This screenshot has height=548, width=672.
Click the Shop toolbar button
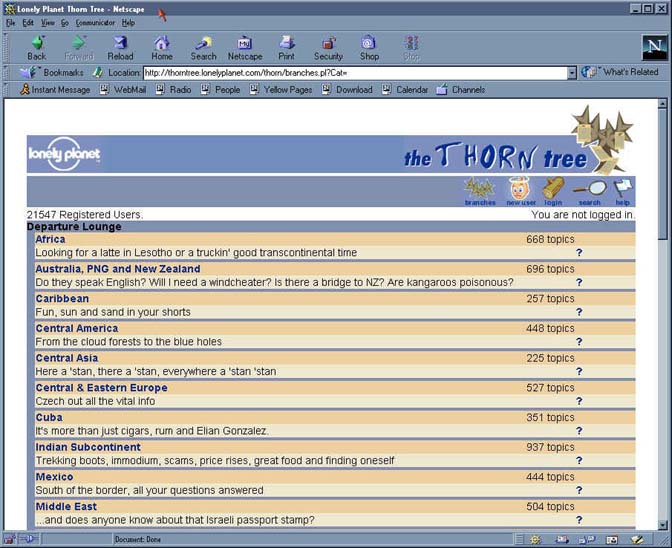pyautogui.click(x=369, y=48)
